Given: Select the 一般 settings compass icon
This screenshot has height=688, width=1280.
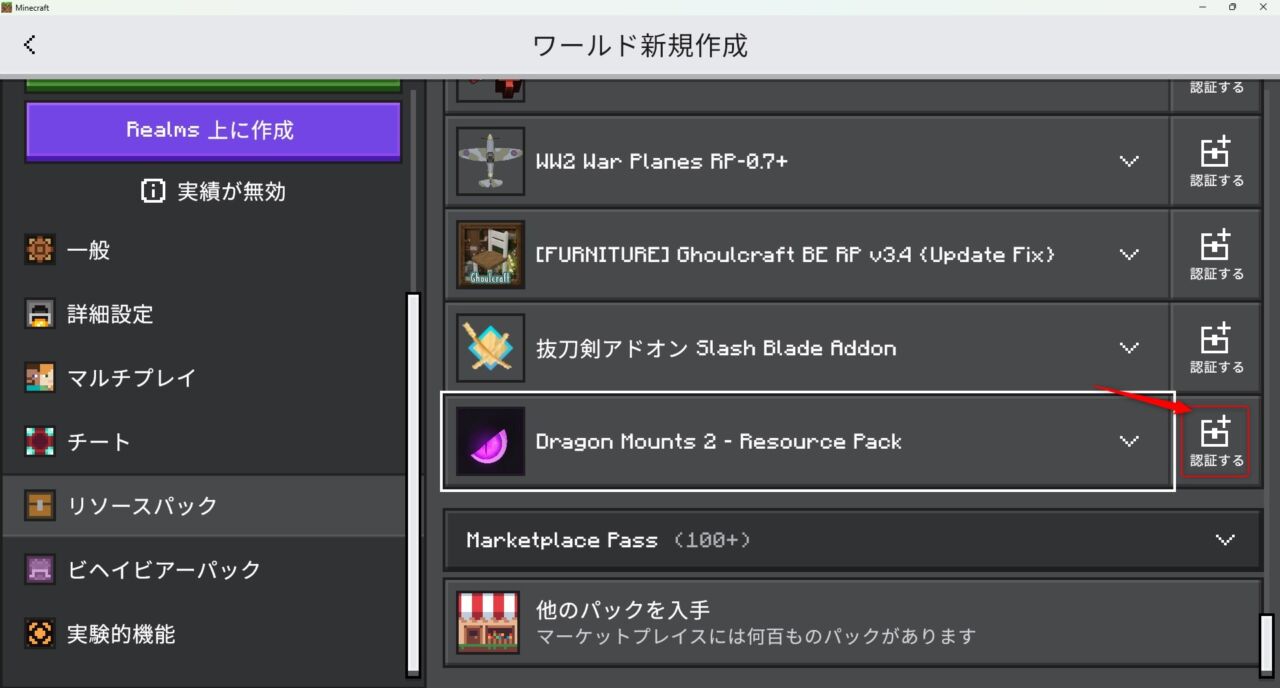Looking at the screenshot, I should click(x=40, y=250).
